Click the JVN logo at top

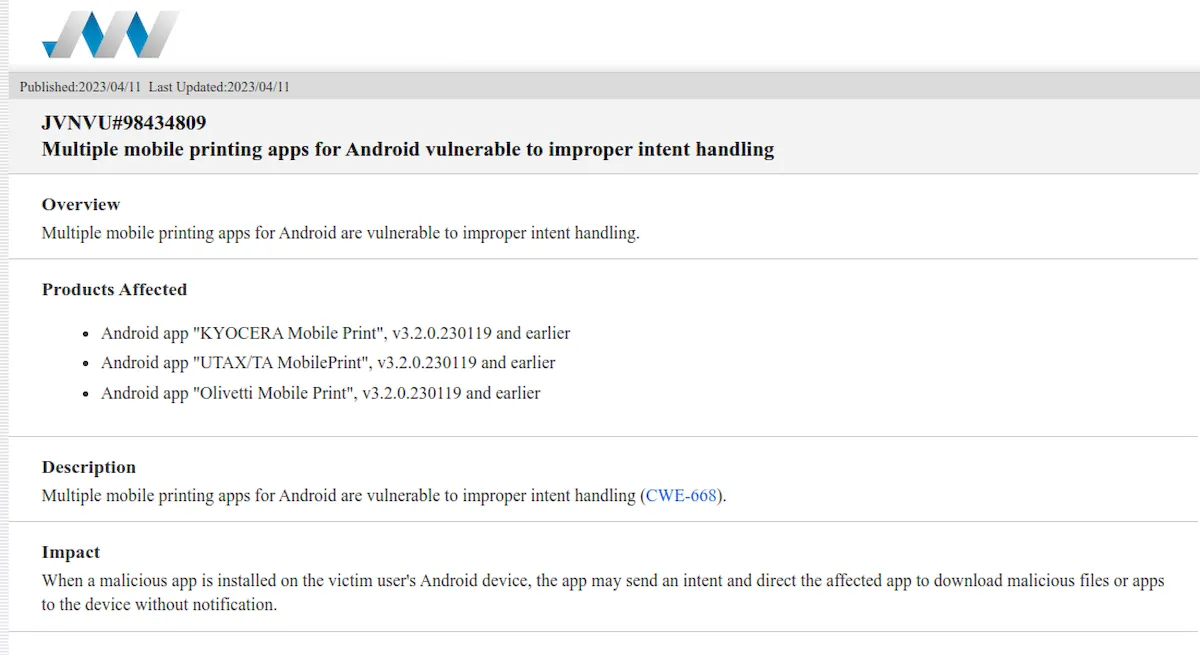[x=110, y=35]
